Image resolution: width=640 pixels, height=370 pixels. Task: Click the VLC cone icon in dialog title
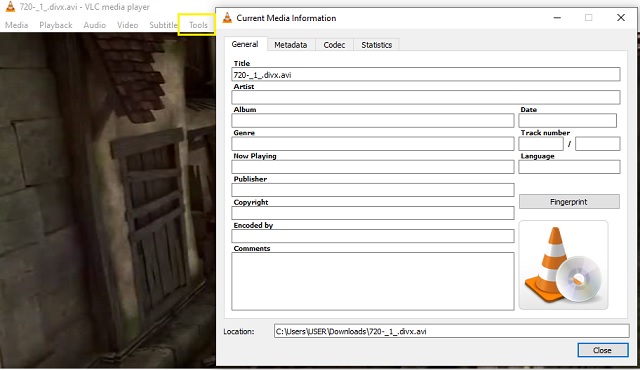pos(227,18)
